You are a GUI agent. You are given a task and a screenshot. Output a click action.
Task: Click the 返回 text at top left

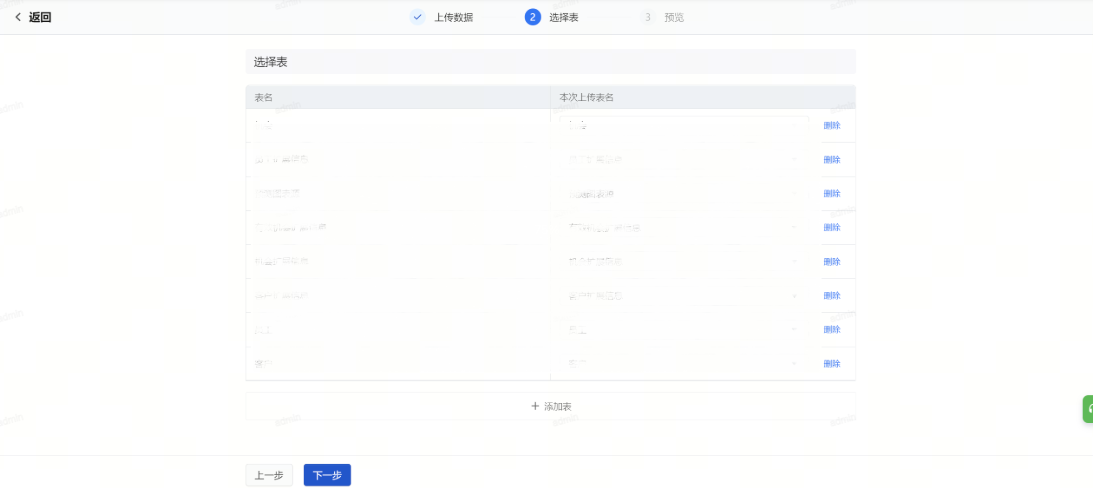click(x=40, y=17)
